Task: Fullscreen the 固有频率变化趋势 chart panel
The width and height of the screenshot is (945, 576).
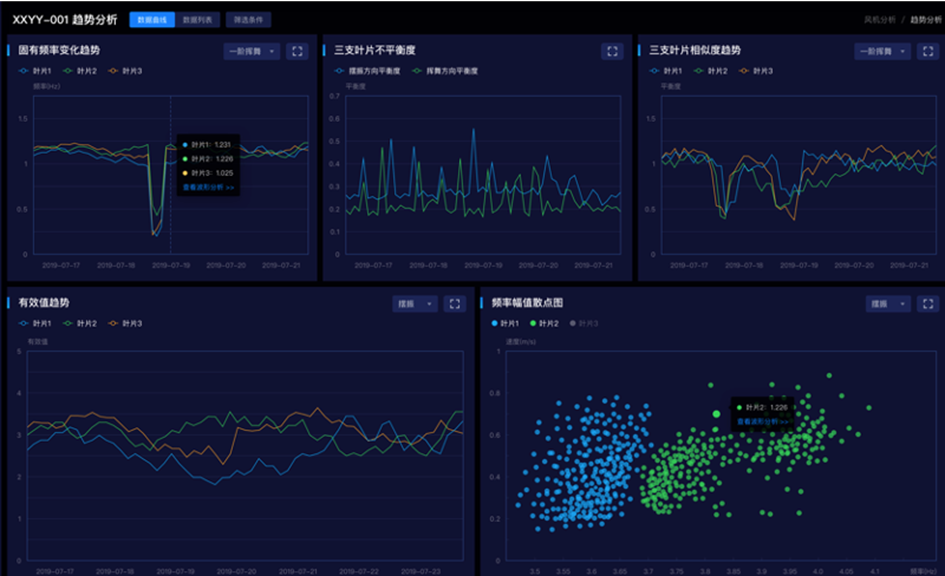Action: pyautogui.click(x=297, y=51)
